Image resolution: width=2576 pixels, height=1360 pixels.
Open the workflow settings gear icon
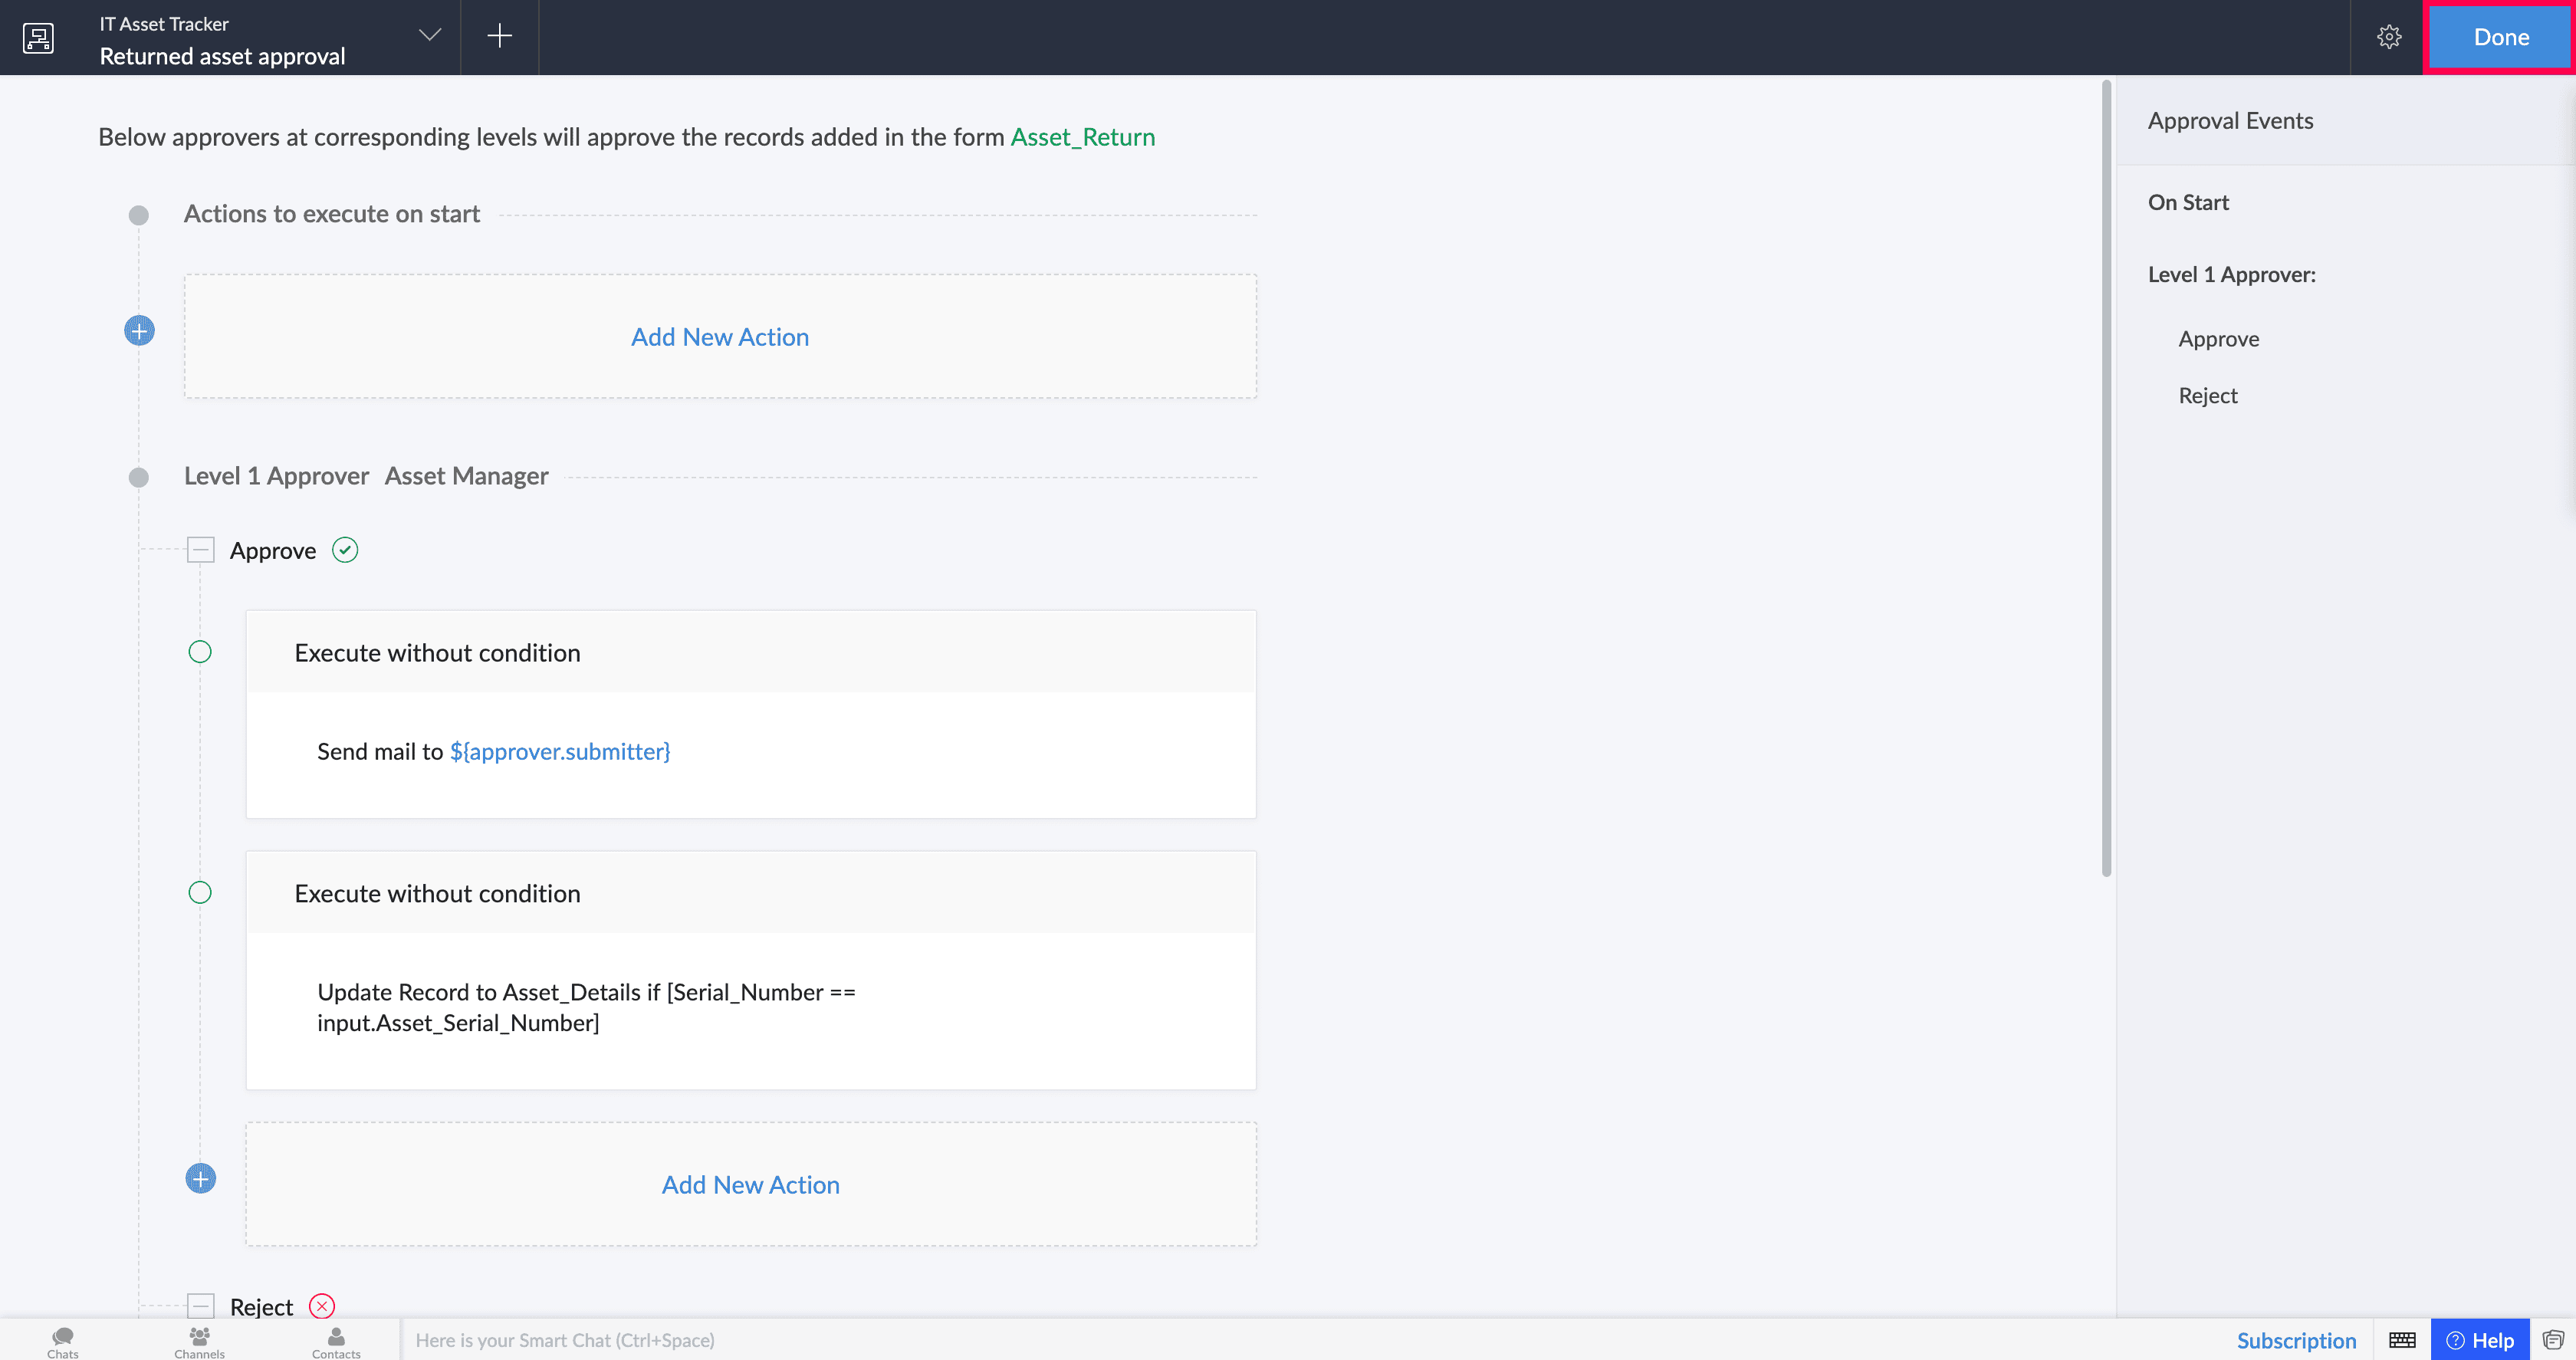coord(2388,37)
